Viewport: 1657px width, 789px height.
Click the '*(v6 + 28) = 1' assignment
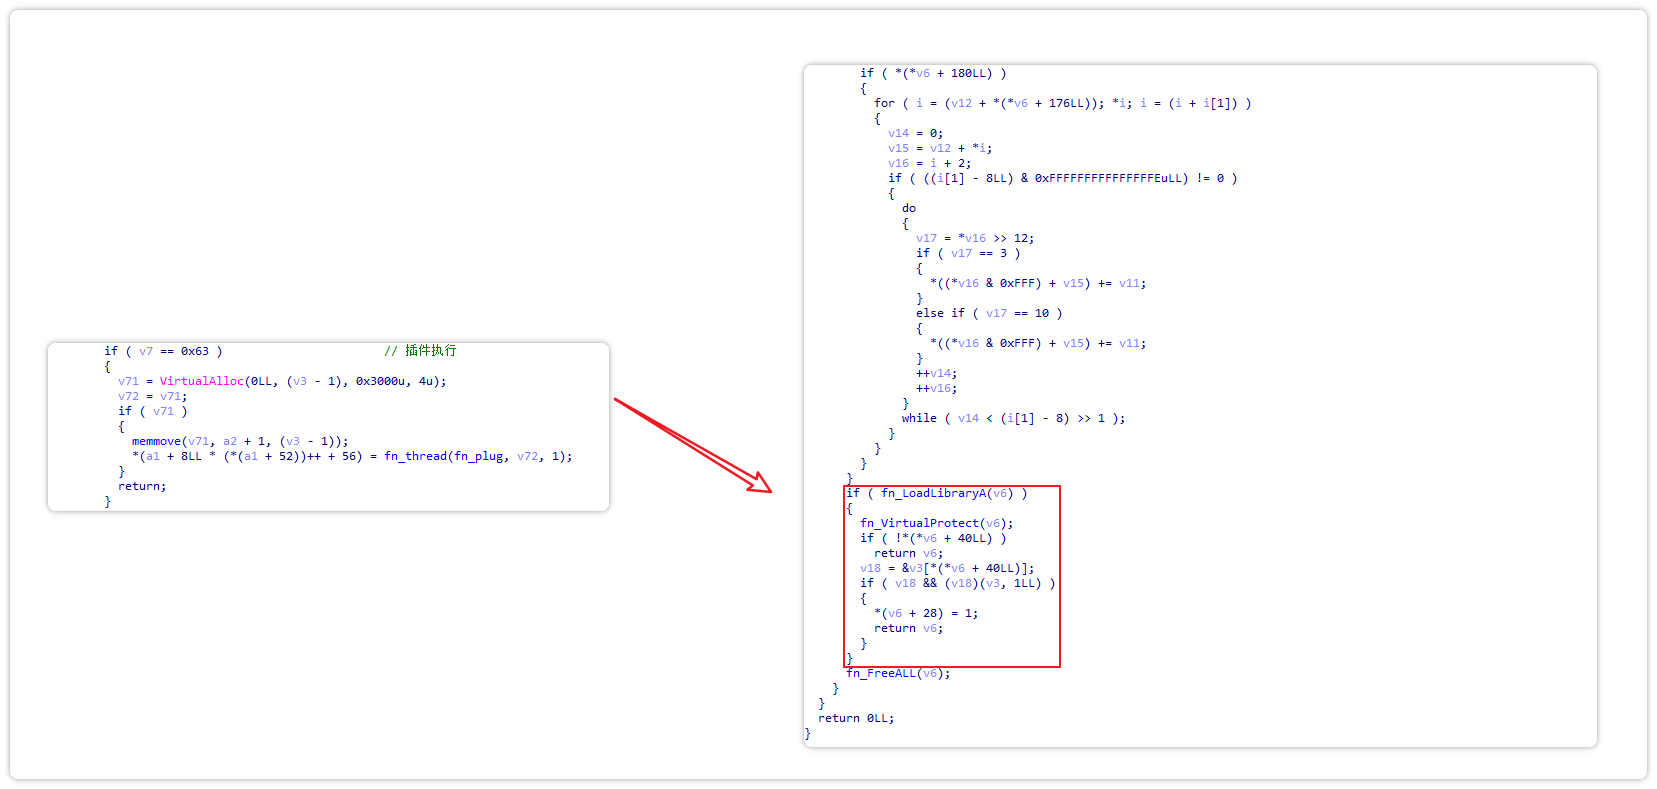coord(925,613)
